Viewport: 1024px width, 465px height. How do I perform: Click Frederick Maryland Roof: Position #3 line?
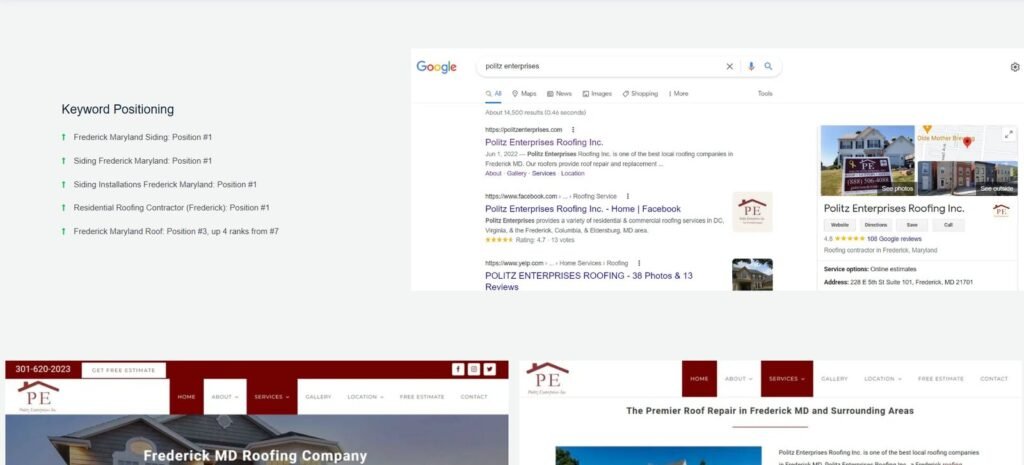176,231
